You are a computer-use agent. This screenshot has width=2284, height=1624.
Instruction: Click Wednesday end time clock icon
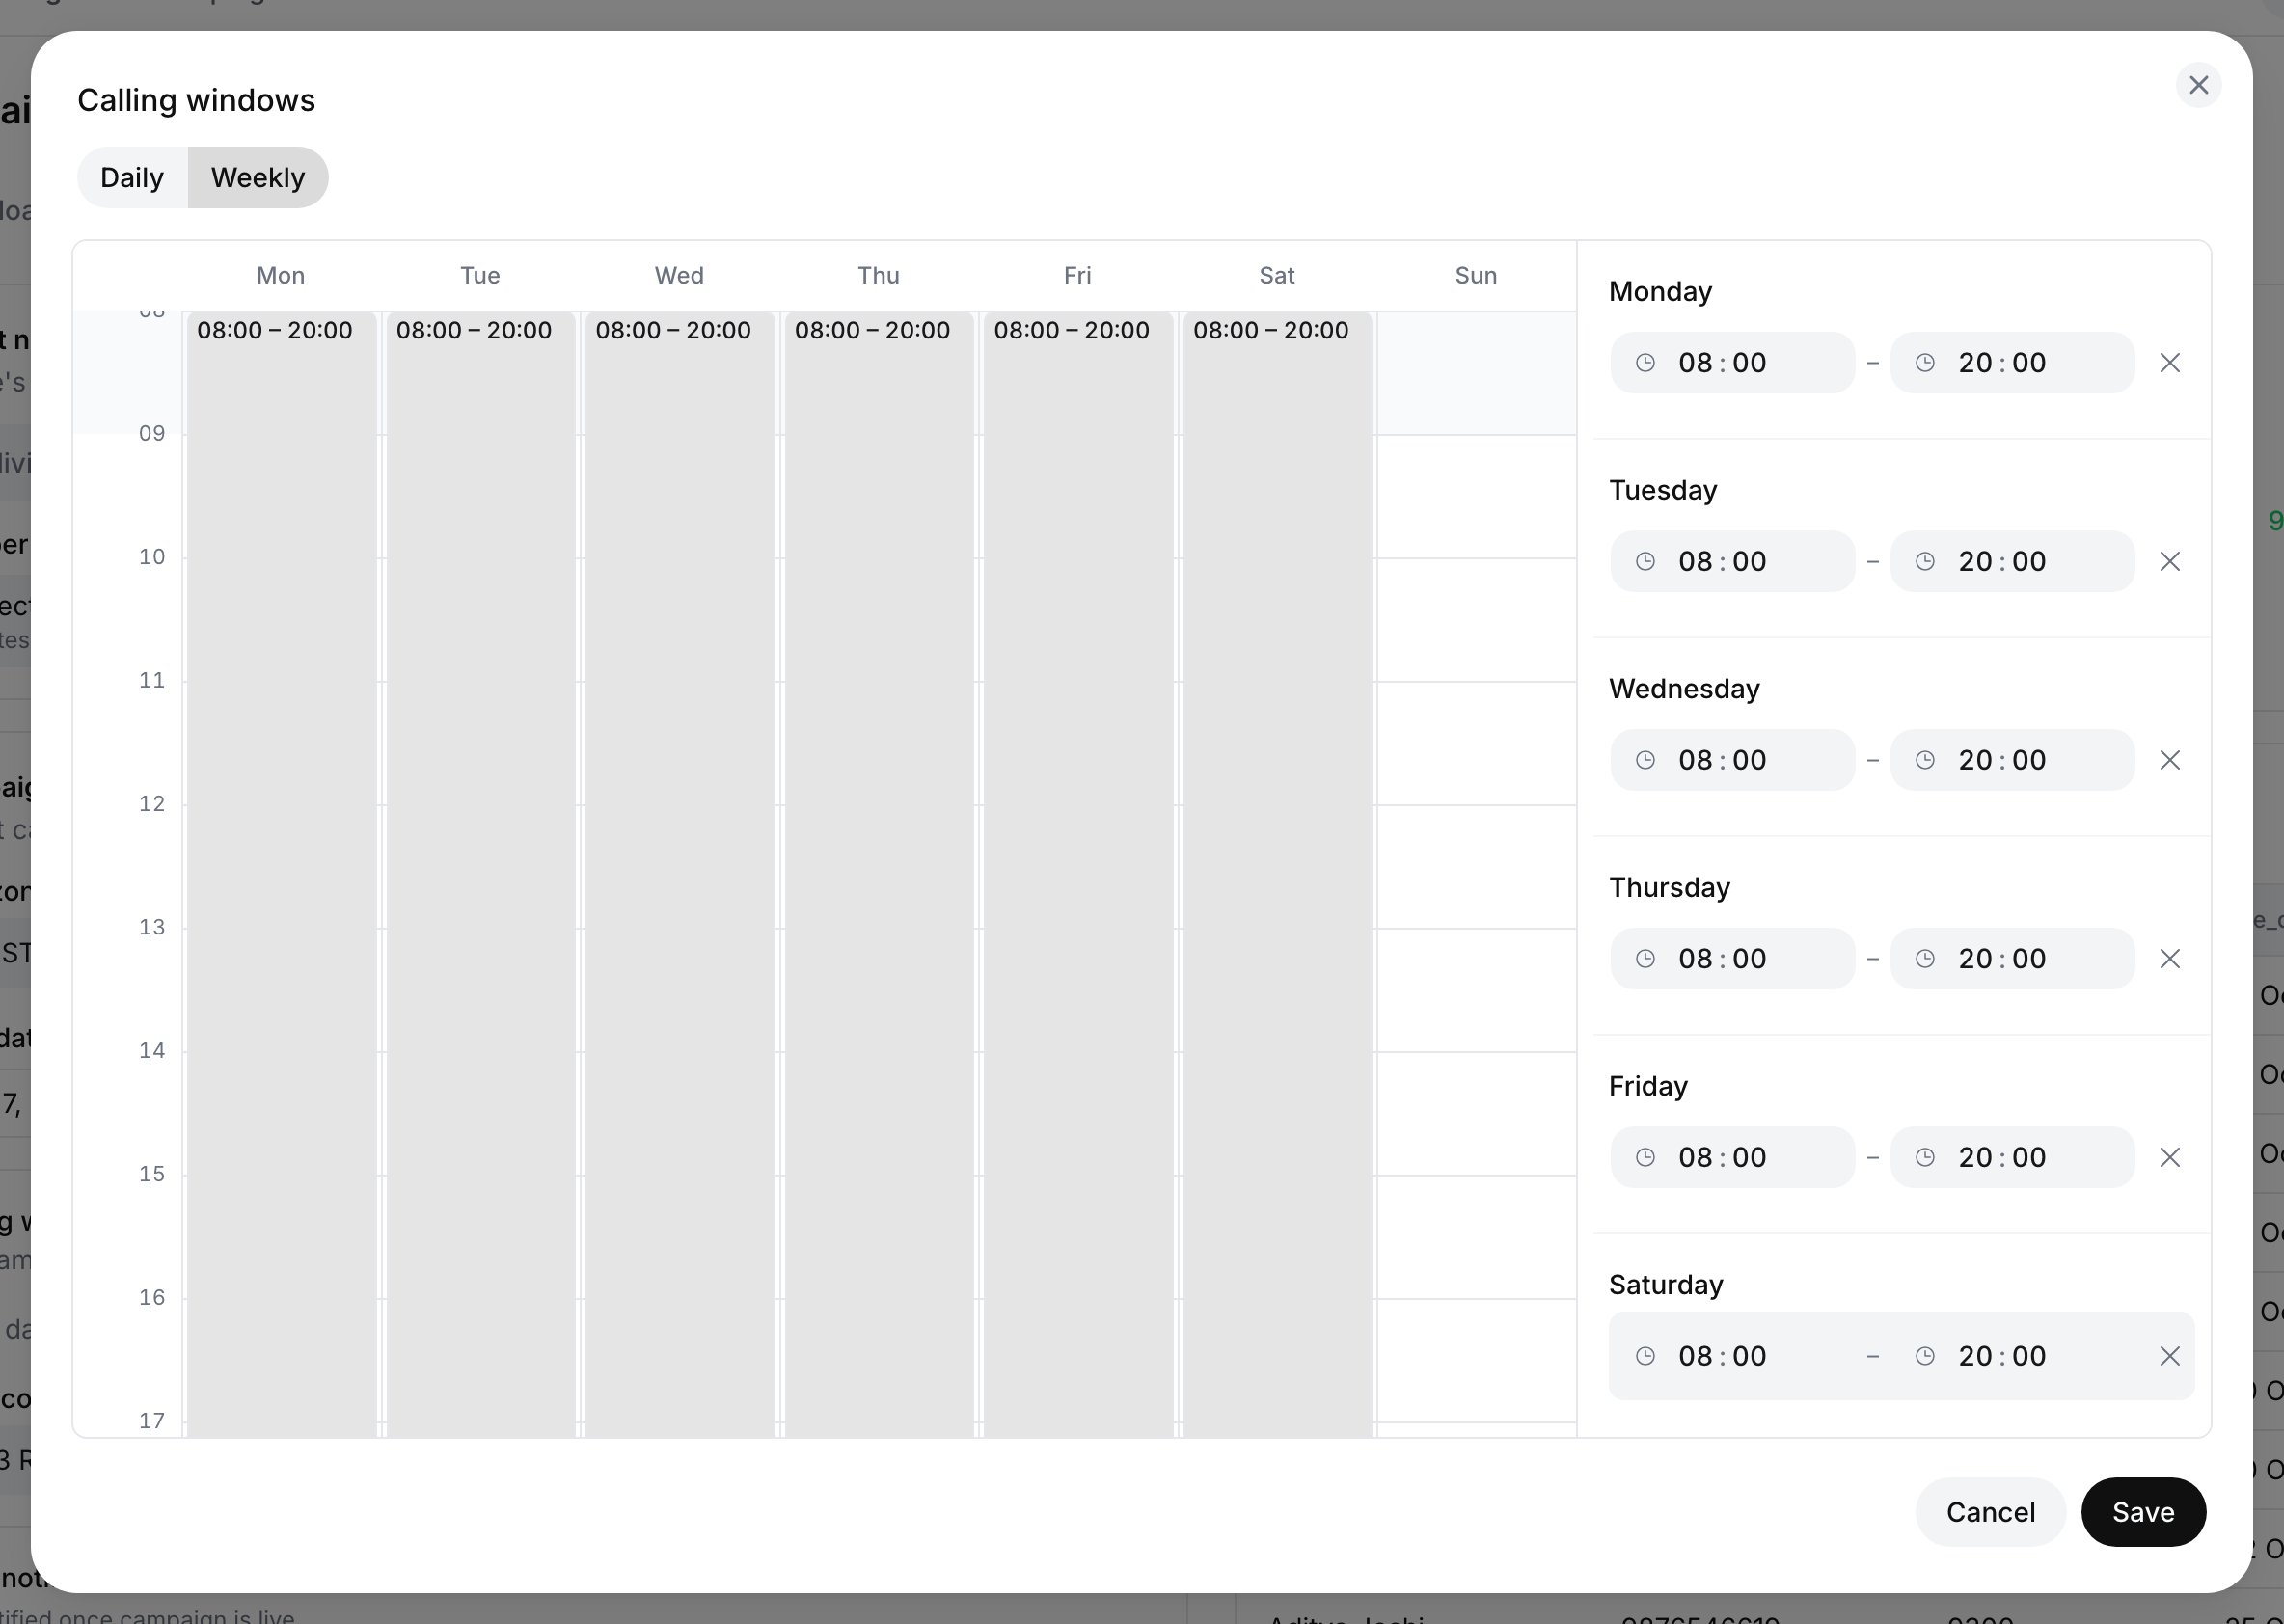[x=1925, y=760]
